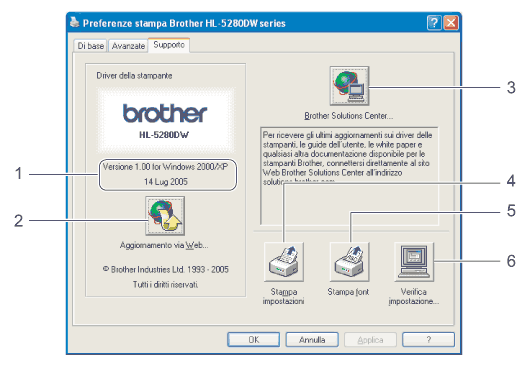Click inside the Solutions Center description text box
This screenshot has height=369, width=521.
(349, 176)
